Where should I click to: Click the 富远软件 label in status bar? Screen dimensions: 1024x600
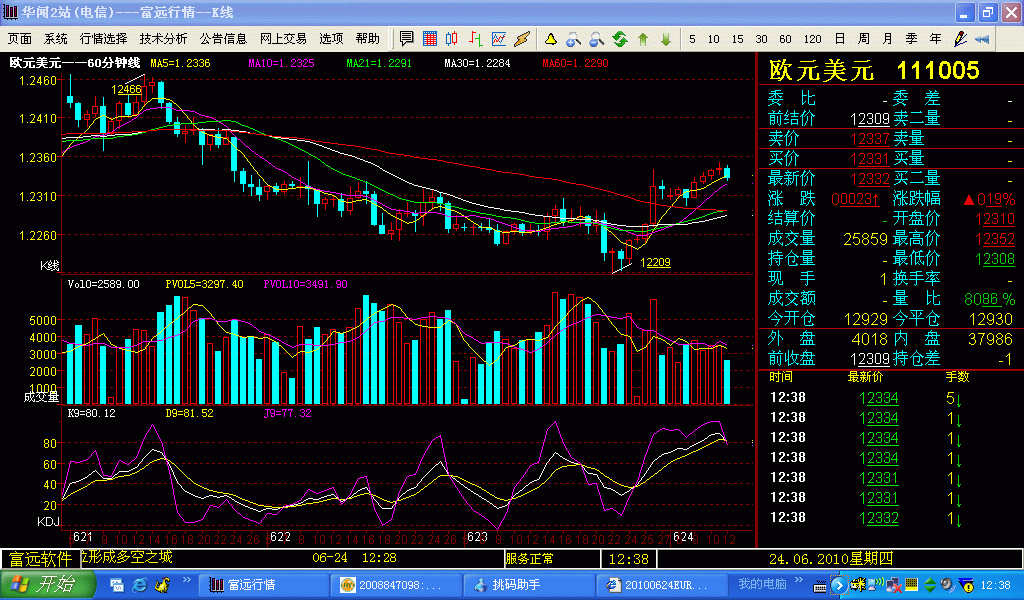coord(40,559)
